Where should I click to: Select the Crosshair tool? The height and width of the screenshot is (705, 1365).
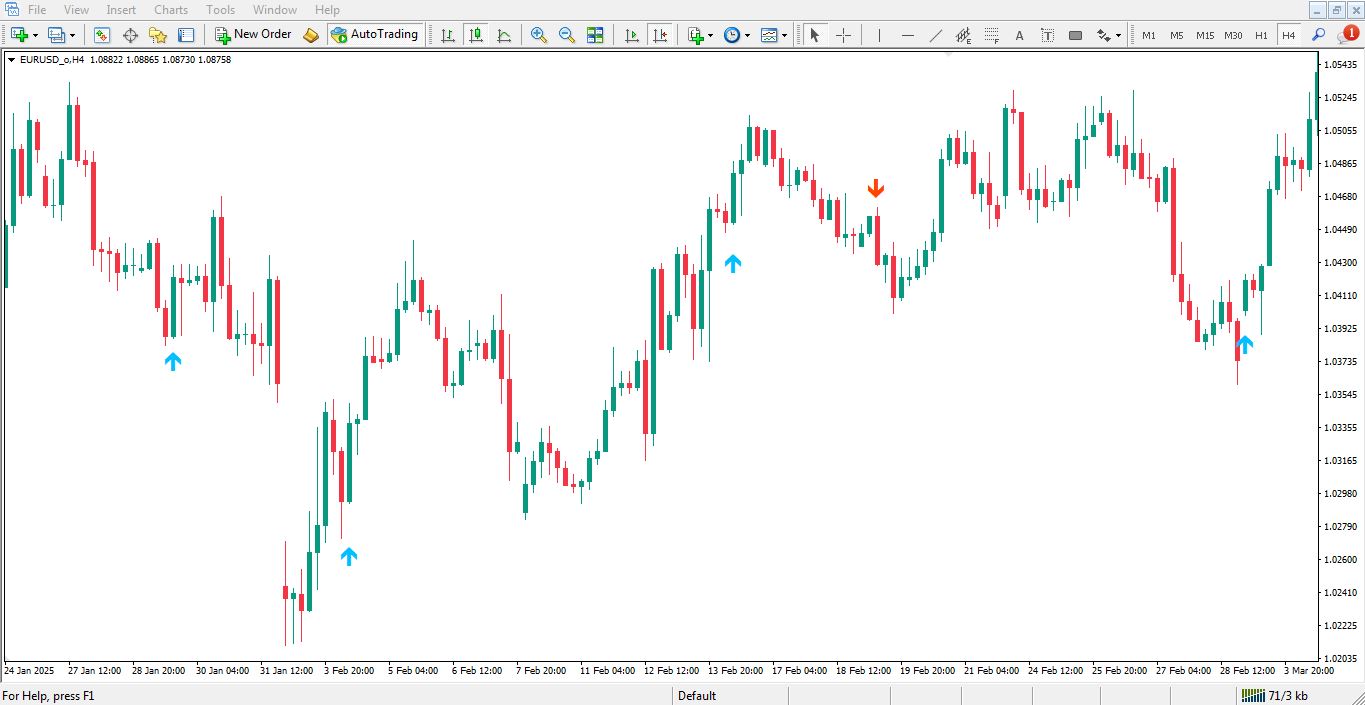843,35
